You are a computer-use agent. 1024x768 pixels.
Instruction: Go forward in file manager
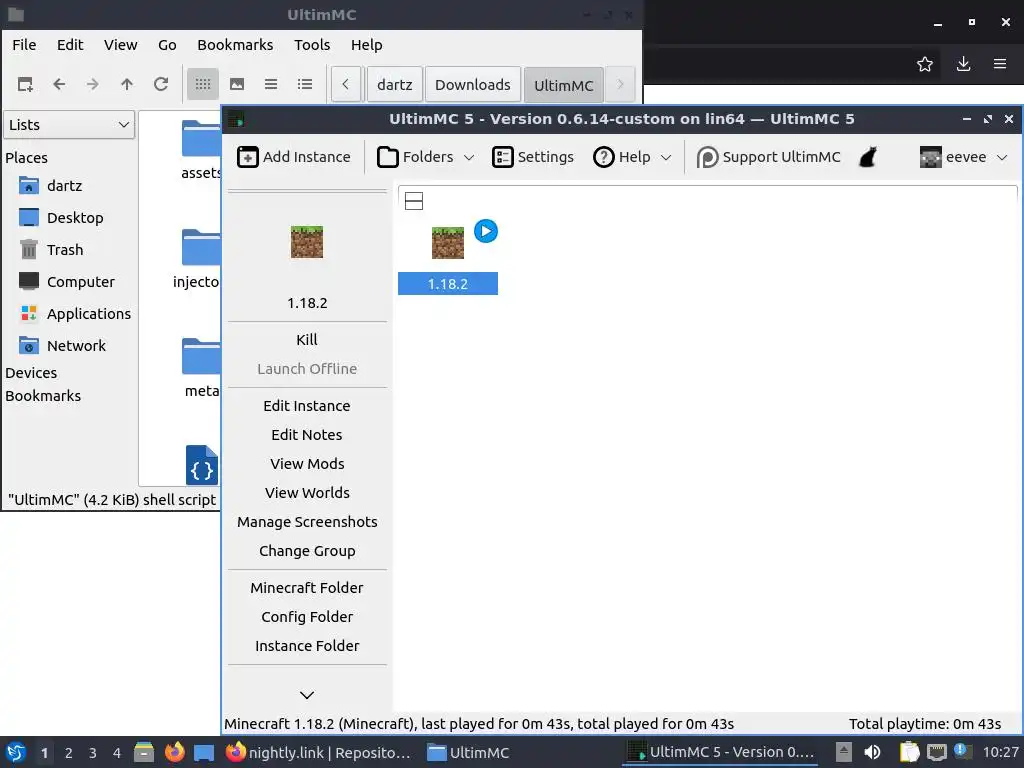[93, 84]
